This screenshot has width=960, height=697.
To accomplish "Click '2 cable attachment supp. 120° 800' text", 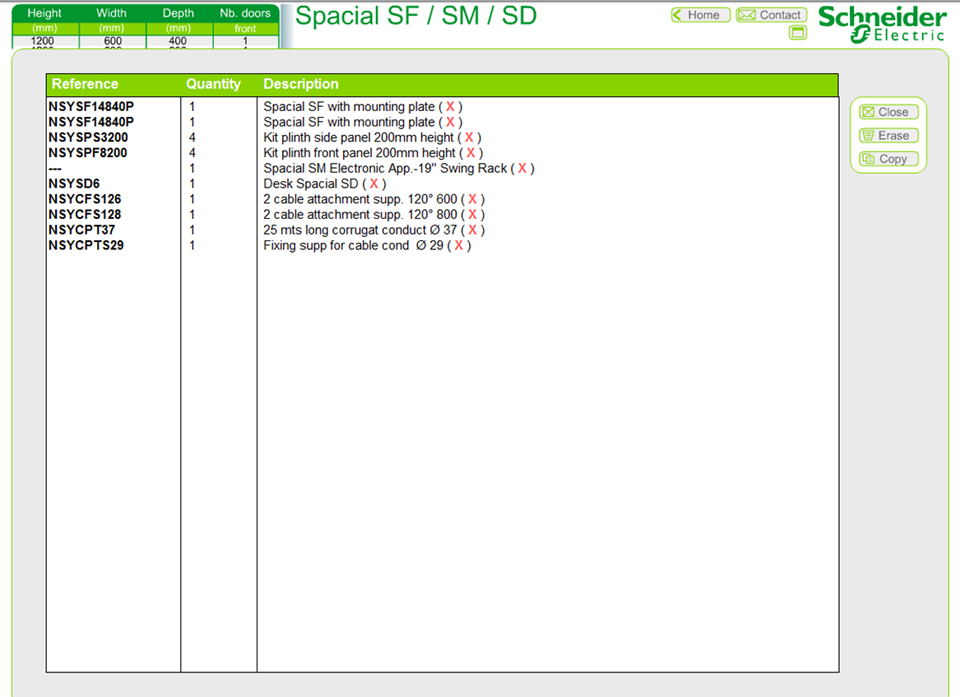I will 360,214.
